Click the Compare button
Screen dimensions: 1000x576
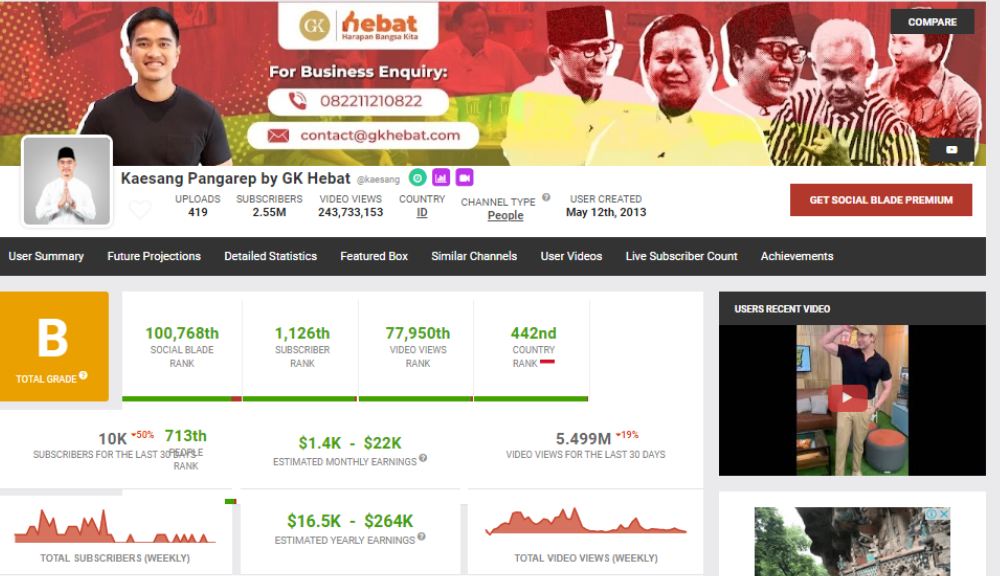click(x=932, y=22)
